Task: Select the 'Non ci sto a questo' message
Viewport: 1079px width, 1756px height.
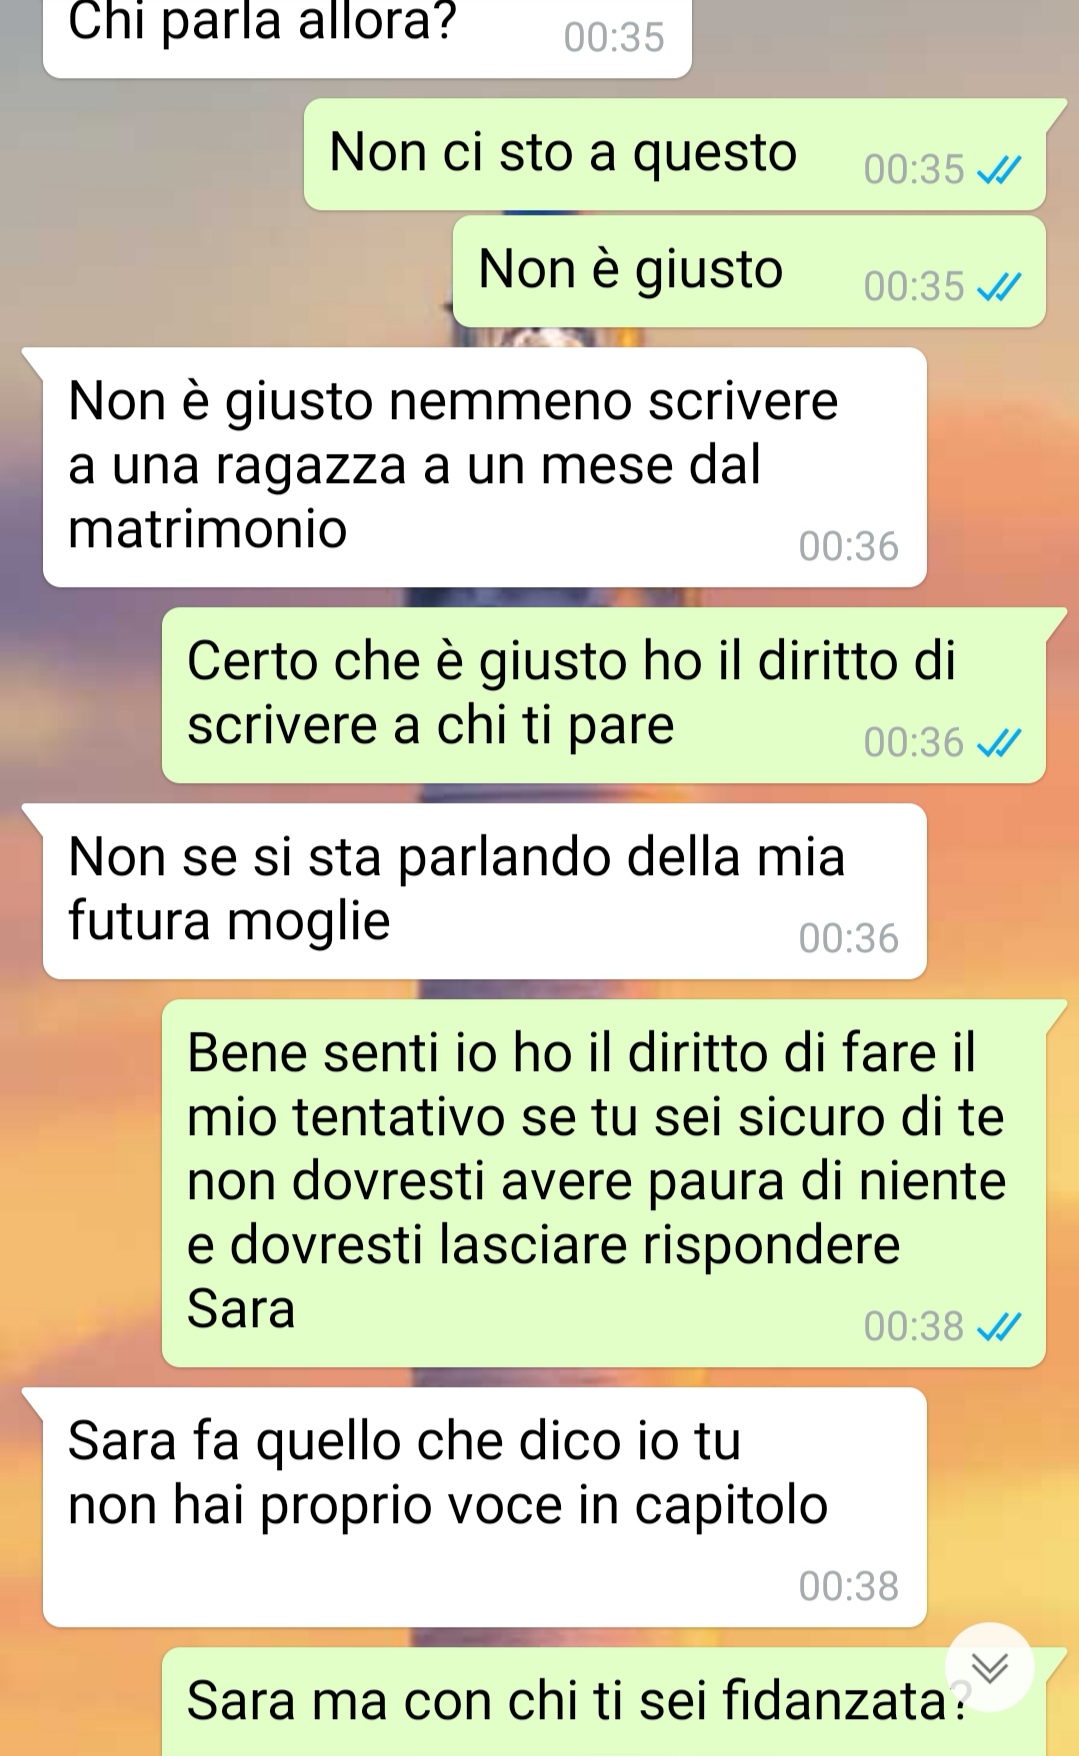Action: (675, 154)
